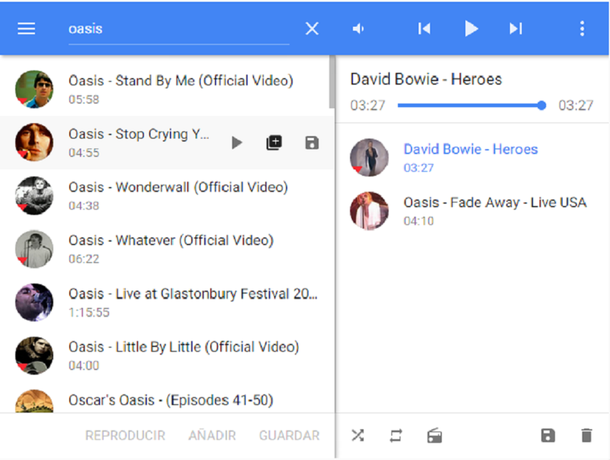This screenshot has height=460, width=610.
Task: Click the REPRODUCIR button
Action: pos(125,435)
